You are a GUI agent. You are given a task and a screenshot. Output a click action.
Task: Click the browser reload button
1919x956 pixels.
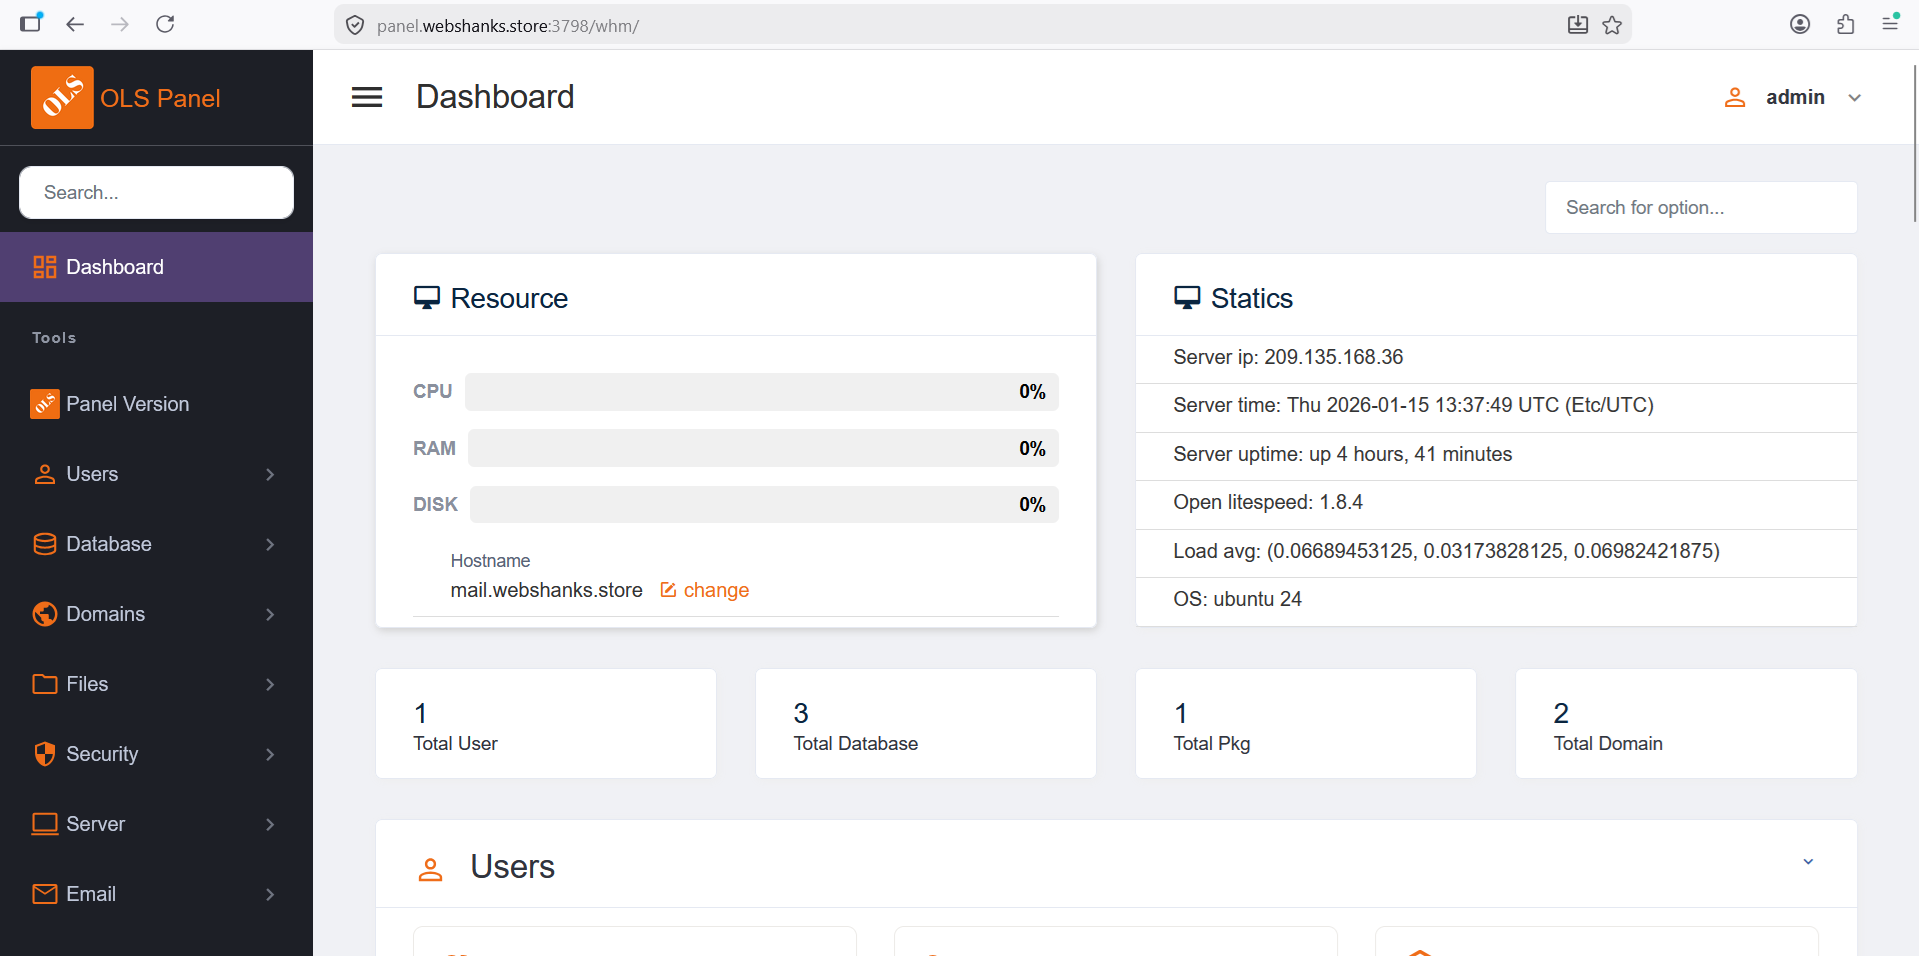point(165,24)
